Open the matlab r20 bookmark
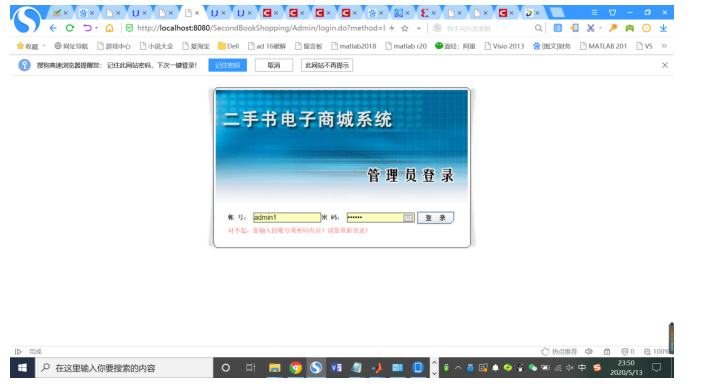This screenshot has width=704, height=391. coord(406,46)
